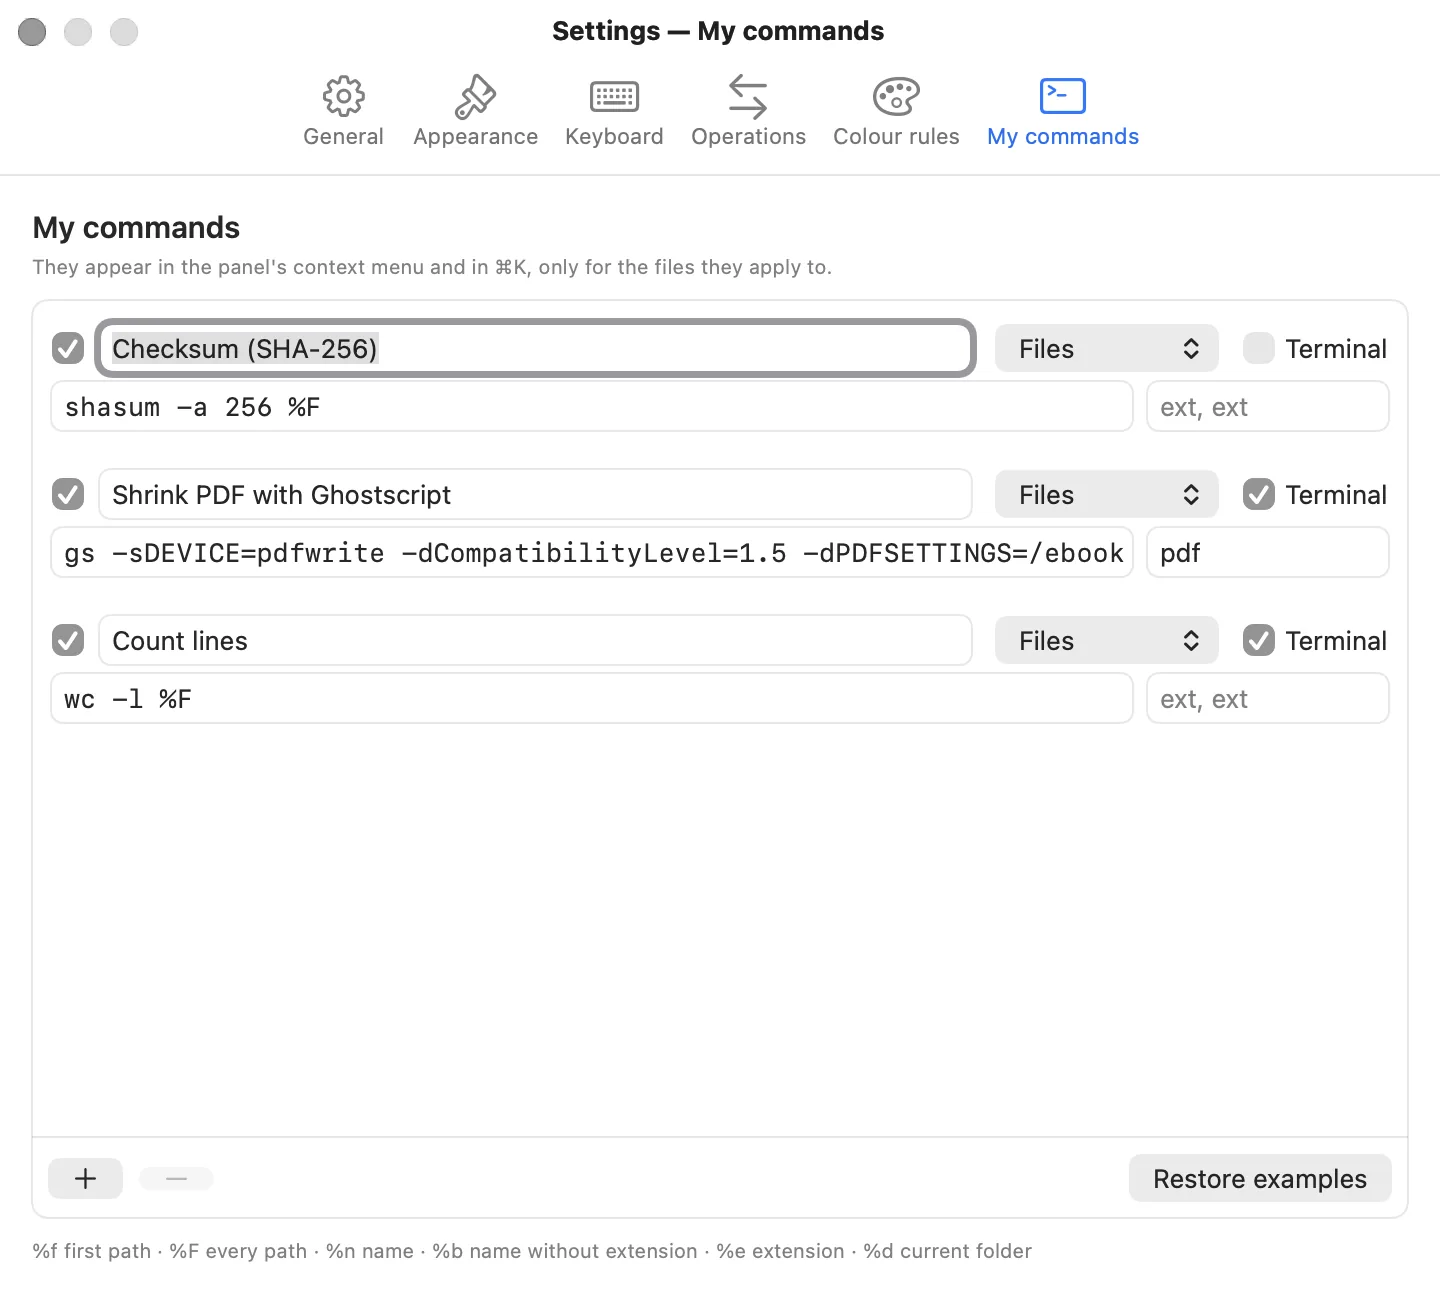Image resolution: width=1440 pixels, height=1296 pixels.
Task: Open the Keyboard settings icon
Action: click(614, 97)
